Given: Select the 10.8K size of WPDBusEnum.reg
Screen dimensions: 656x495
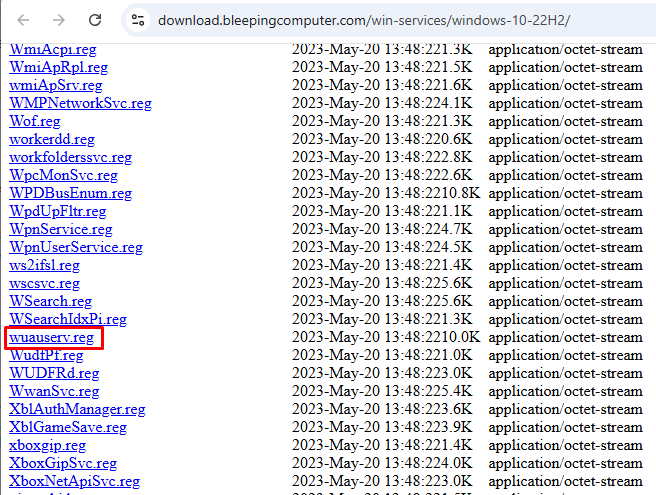Looking at the screenshot, I should [x=461, y=193].
